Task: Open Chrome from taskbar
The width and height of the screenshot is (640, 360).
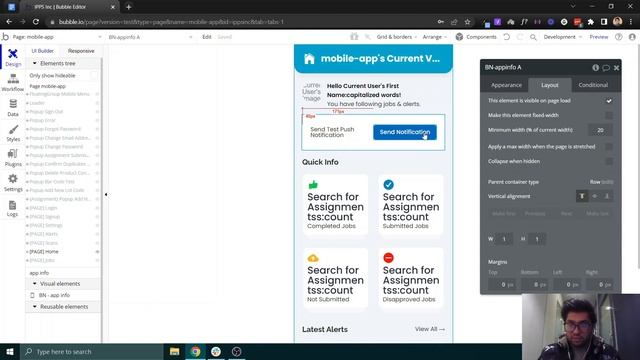Action: coord(196,351)
